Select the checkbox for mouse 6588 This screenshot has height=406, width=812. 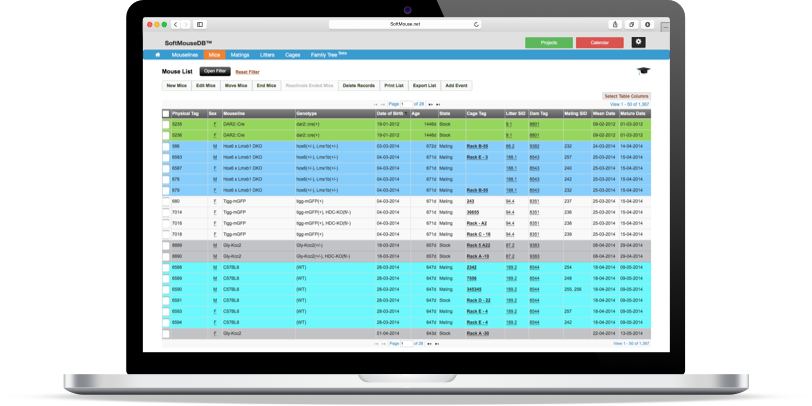(x=166, y=268)
